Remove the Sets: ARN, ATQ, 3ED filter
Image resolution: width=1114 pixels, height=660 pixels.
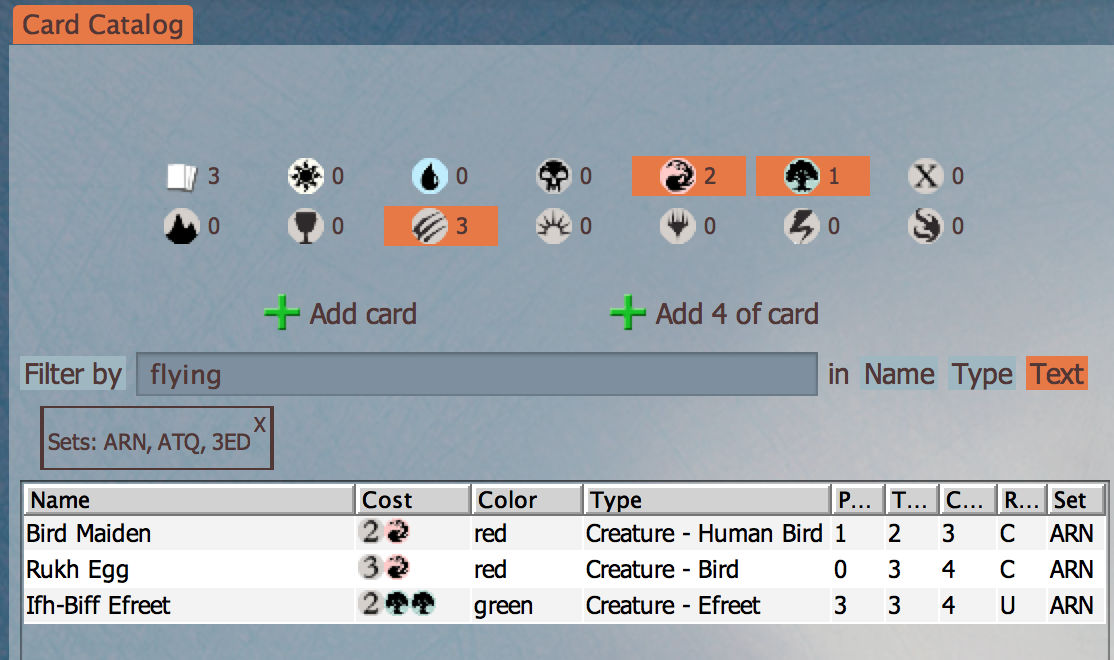(260, 425)
